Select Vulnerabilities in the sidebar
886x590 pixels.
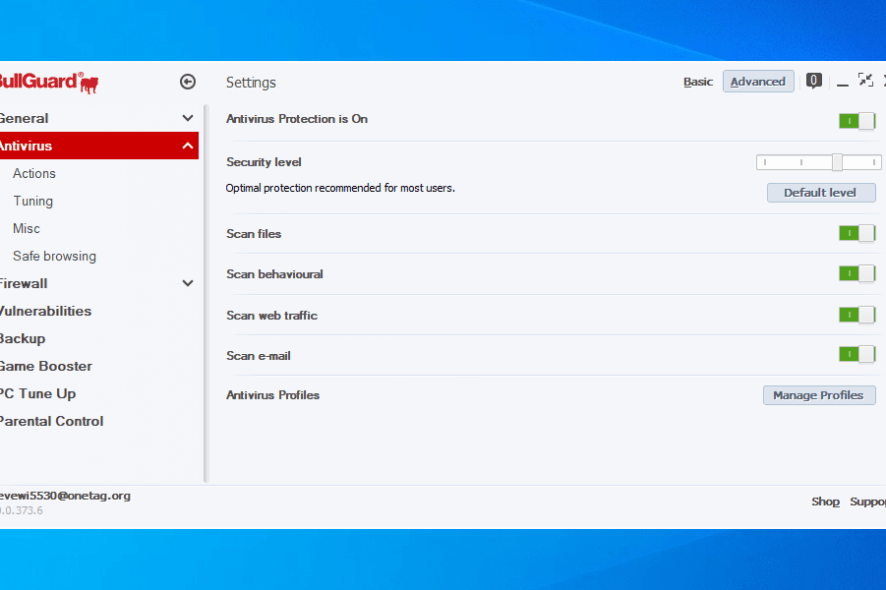pyautogui.click(x=45, y=311)
